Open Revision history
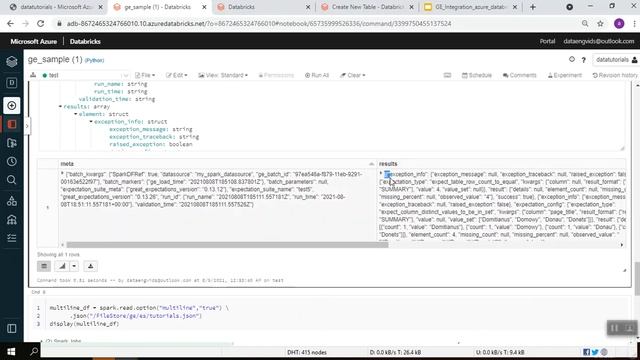This screenshot has width=640, height=360. 615,75
